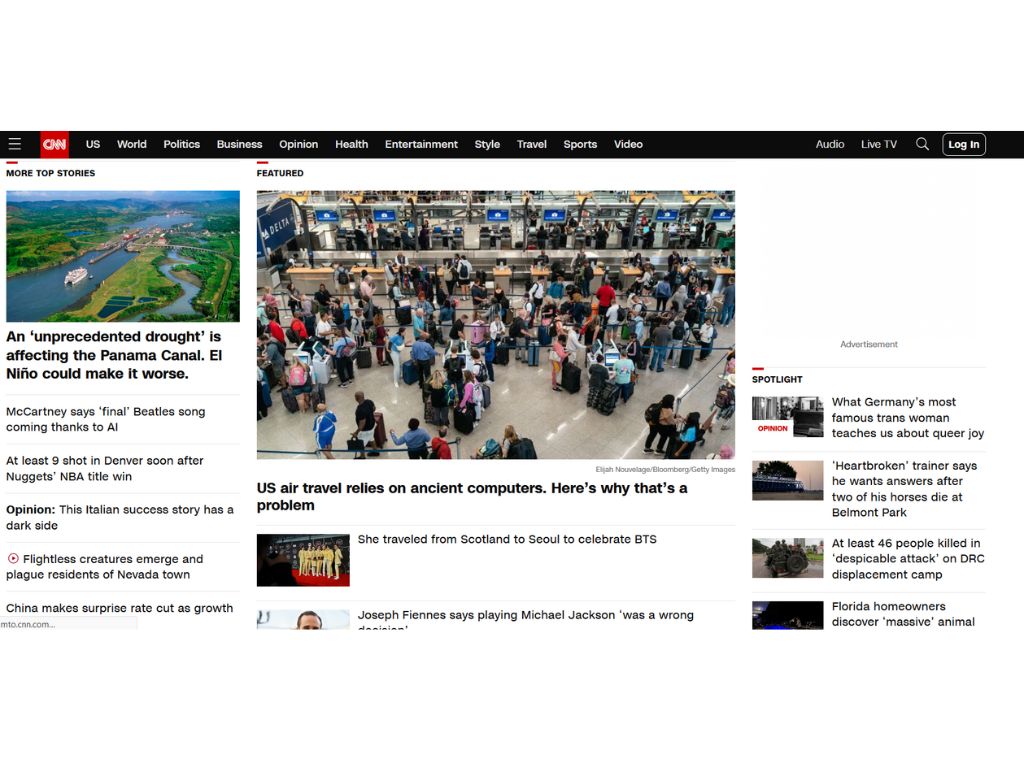The image size is (1024, 768).
Task: Switch to the Sports section
Action: point(580,144)
